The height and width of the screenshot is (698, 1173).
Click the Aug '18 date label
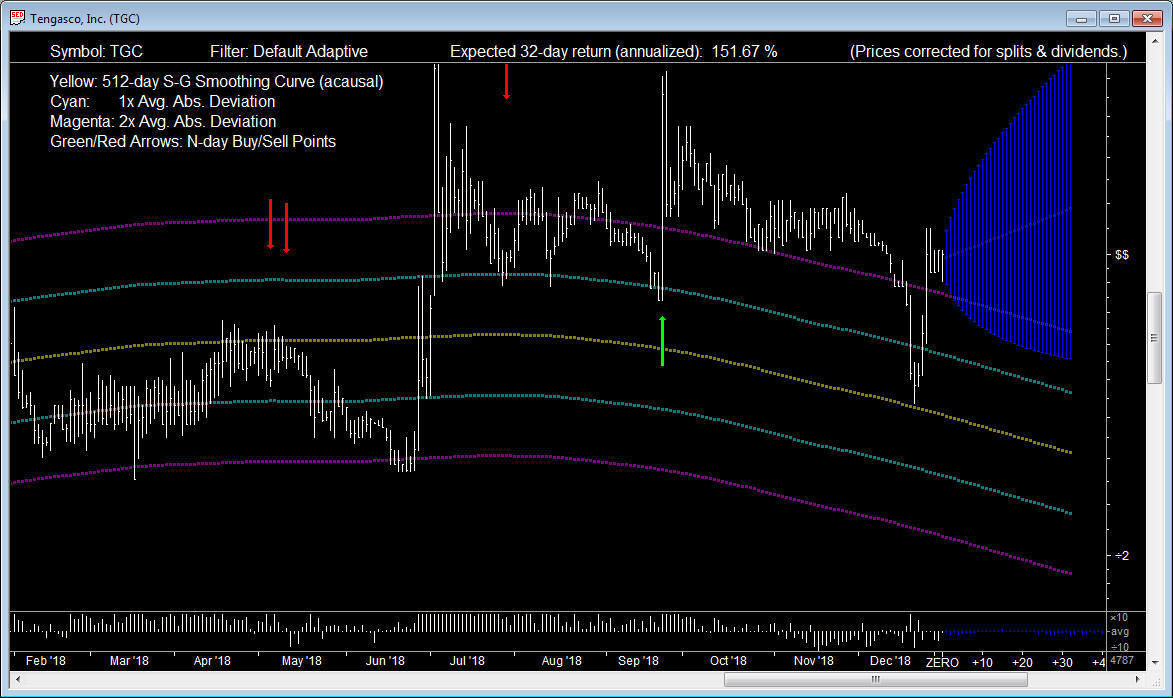coord(561,661)
